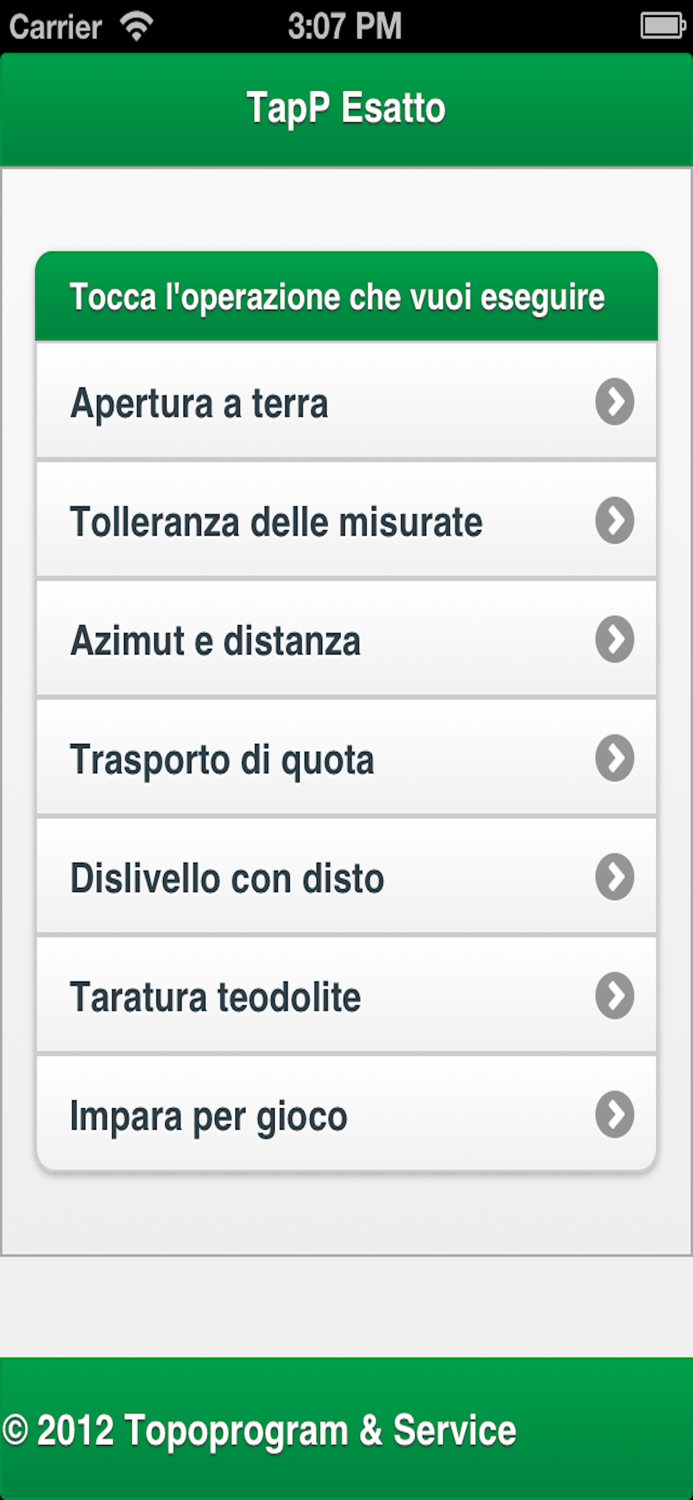Open the Apertura a terra operation
Viewport: 693px width, 1500px height.
pos(300,402)
